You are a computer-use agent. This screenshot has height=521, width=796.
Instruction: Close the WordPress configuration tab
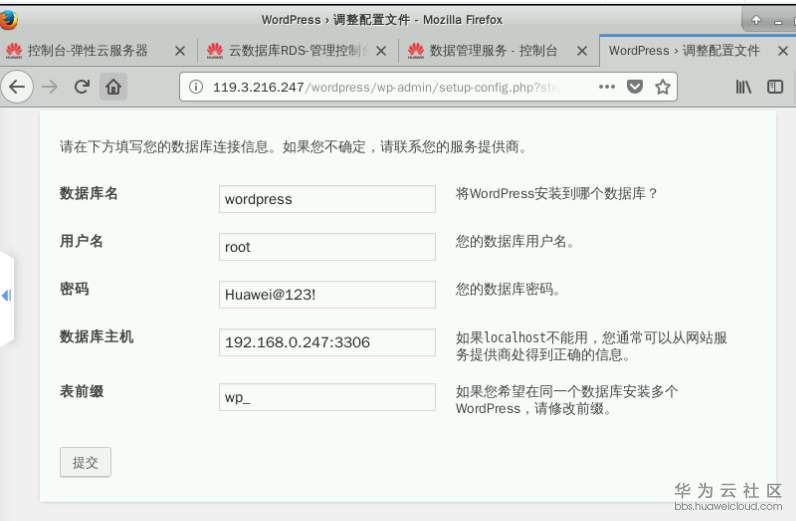point(783,51)
